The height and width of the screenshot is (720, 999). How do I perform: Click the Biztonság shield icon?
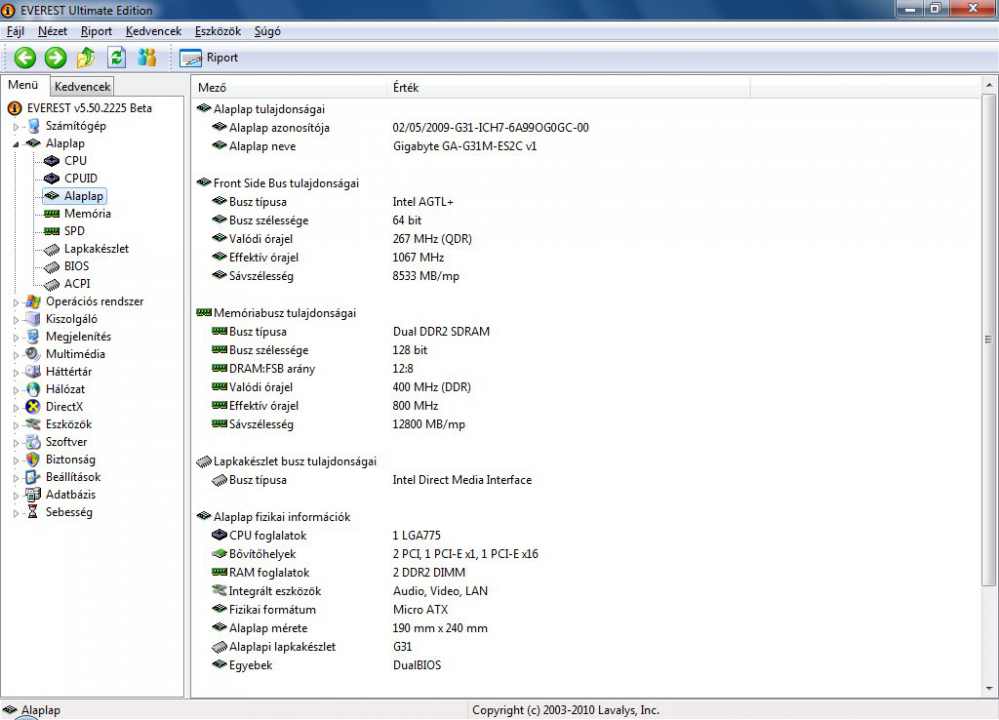[x=33, y=459]
